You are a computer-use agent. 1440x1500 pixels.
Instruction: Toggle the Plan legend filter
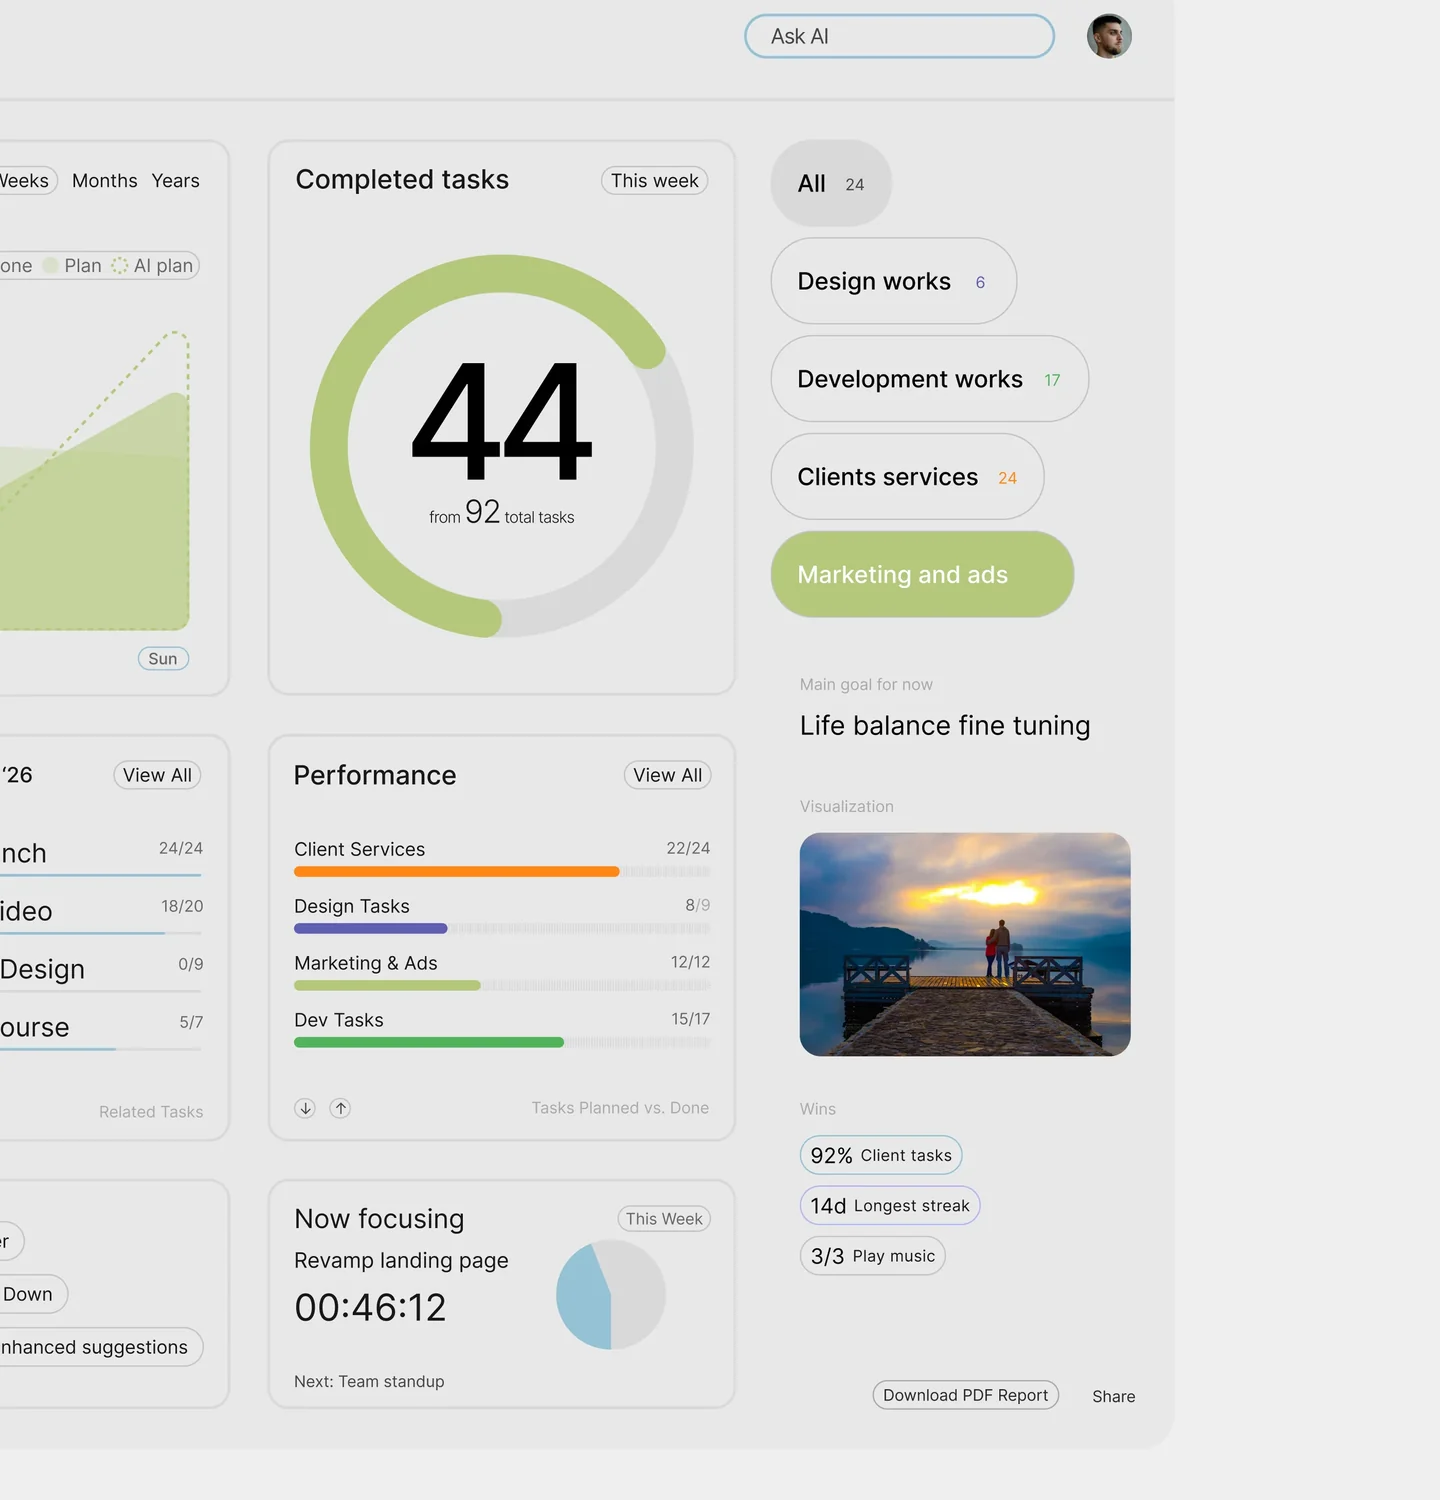(x=73, y=265)
